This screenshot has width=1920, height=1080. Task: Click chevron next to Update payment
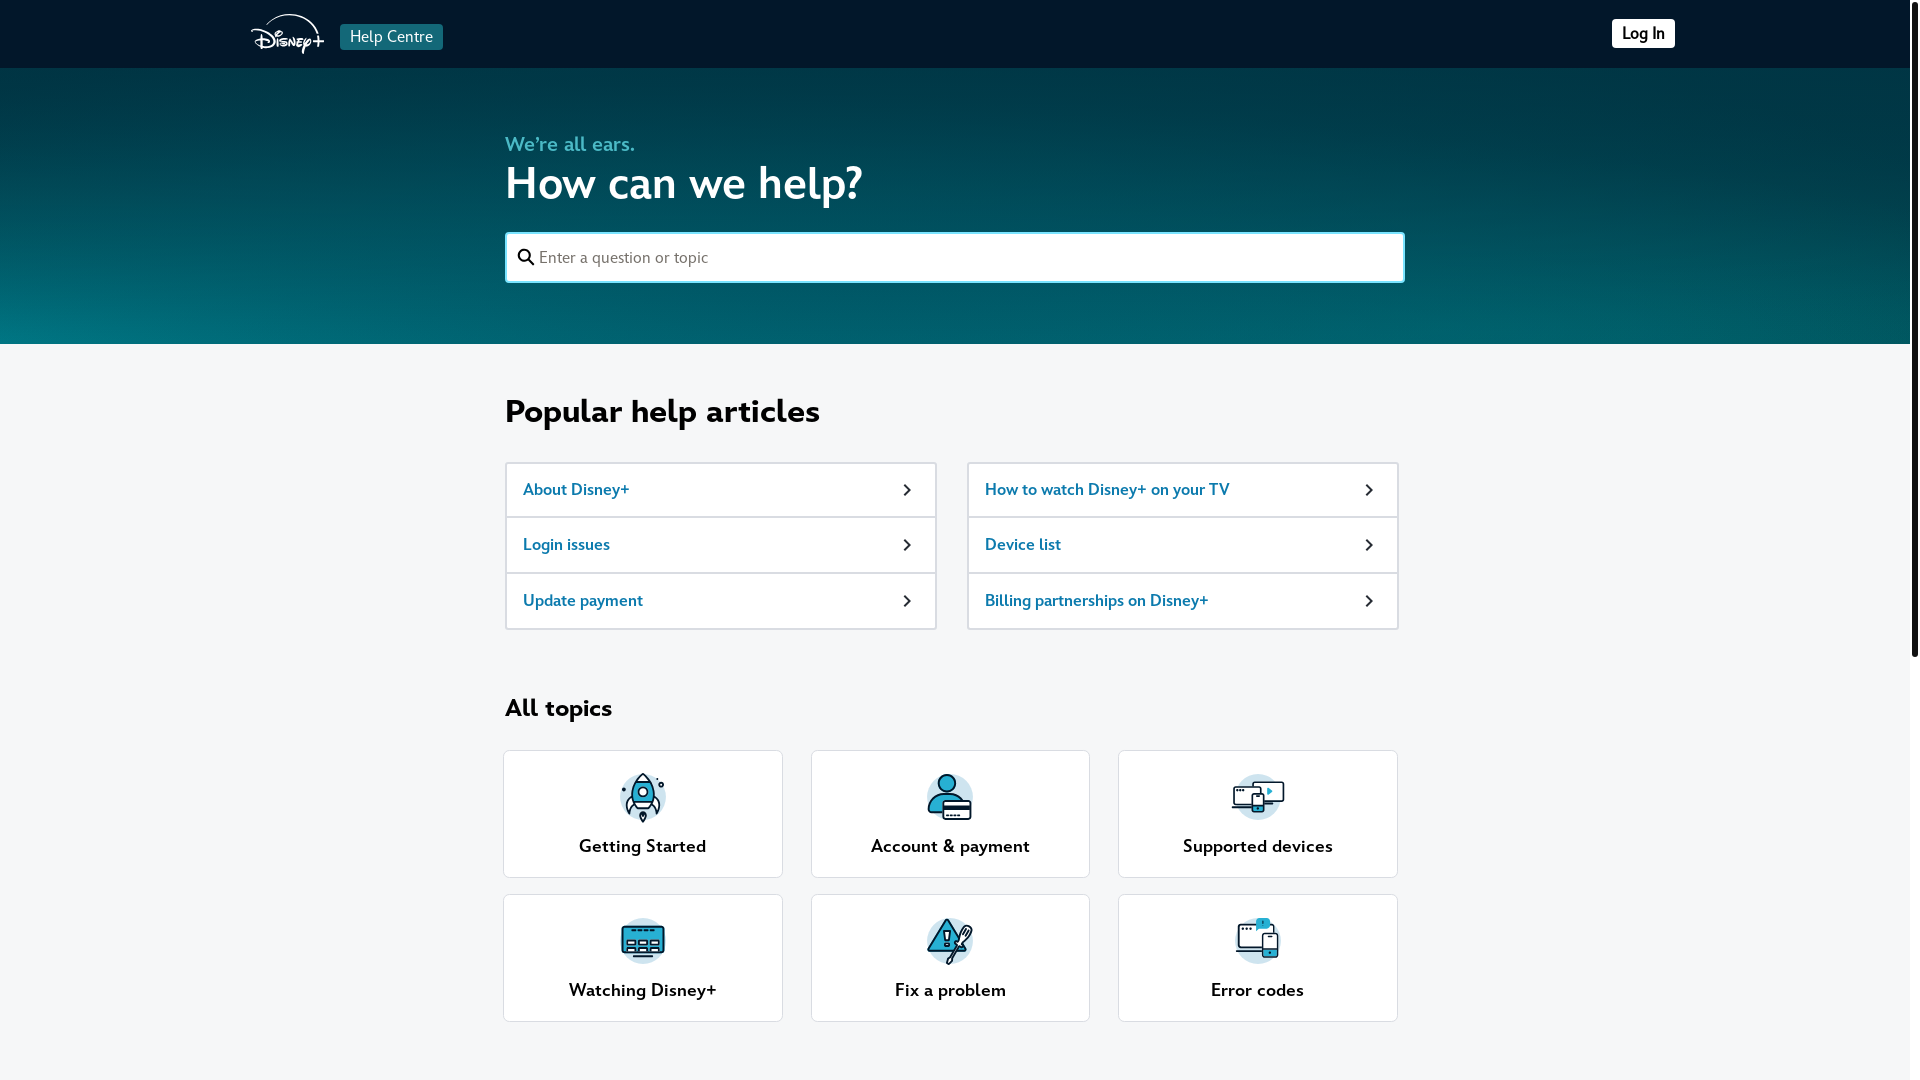907,601
